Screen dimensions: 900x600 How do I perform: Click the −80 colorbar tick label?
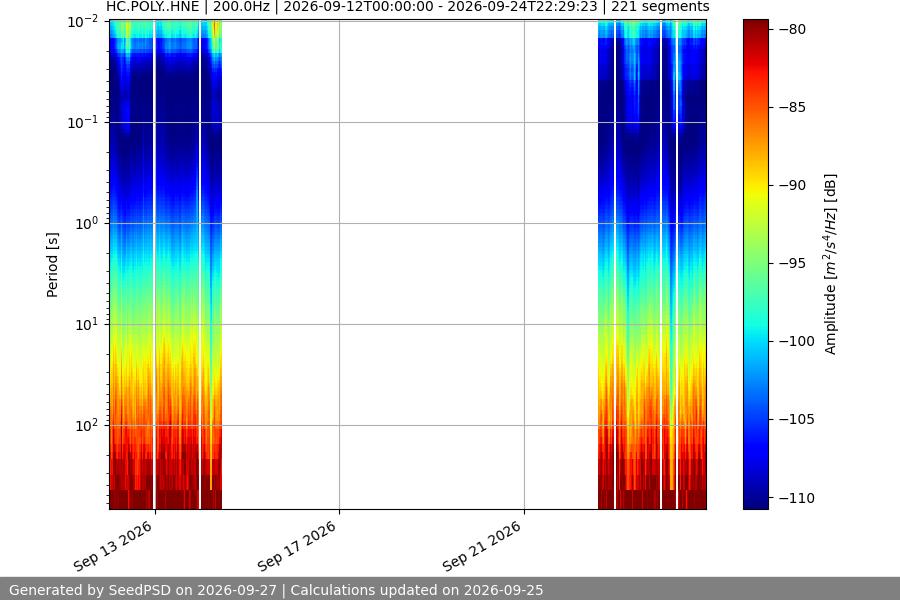[x=792, y=29]
